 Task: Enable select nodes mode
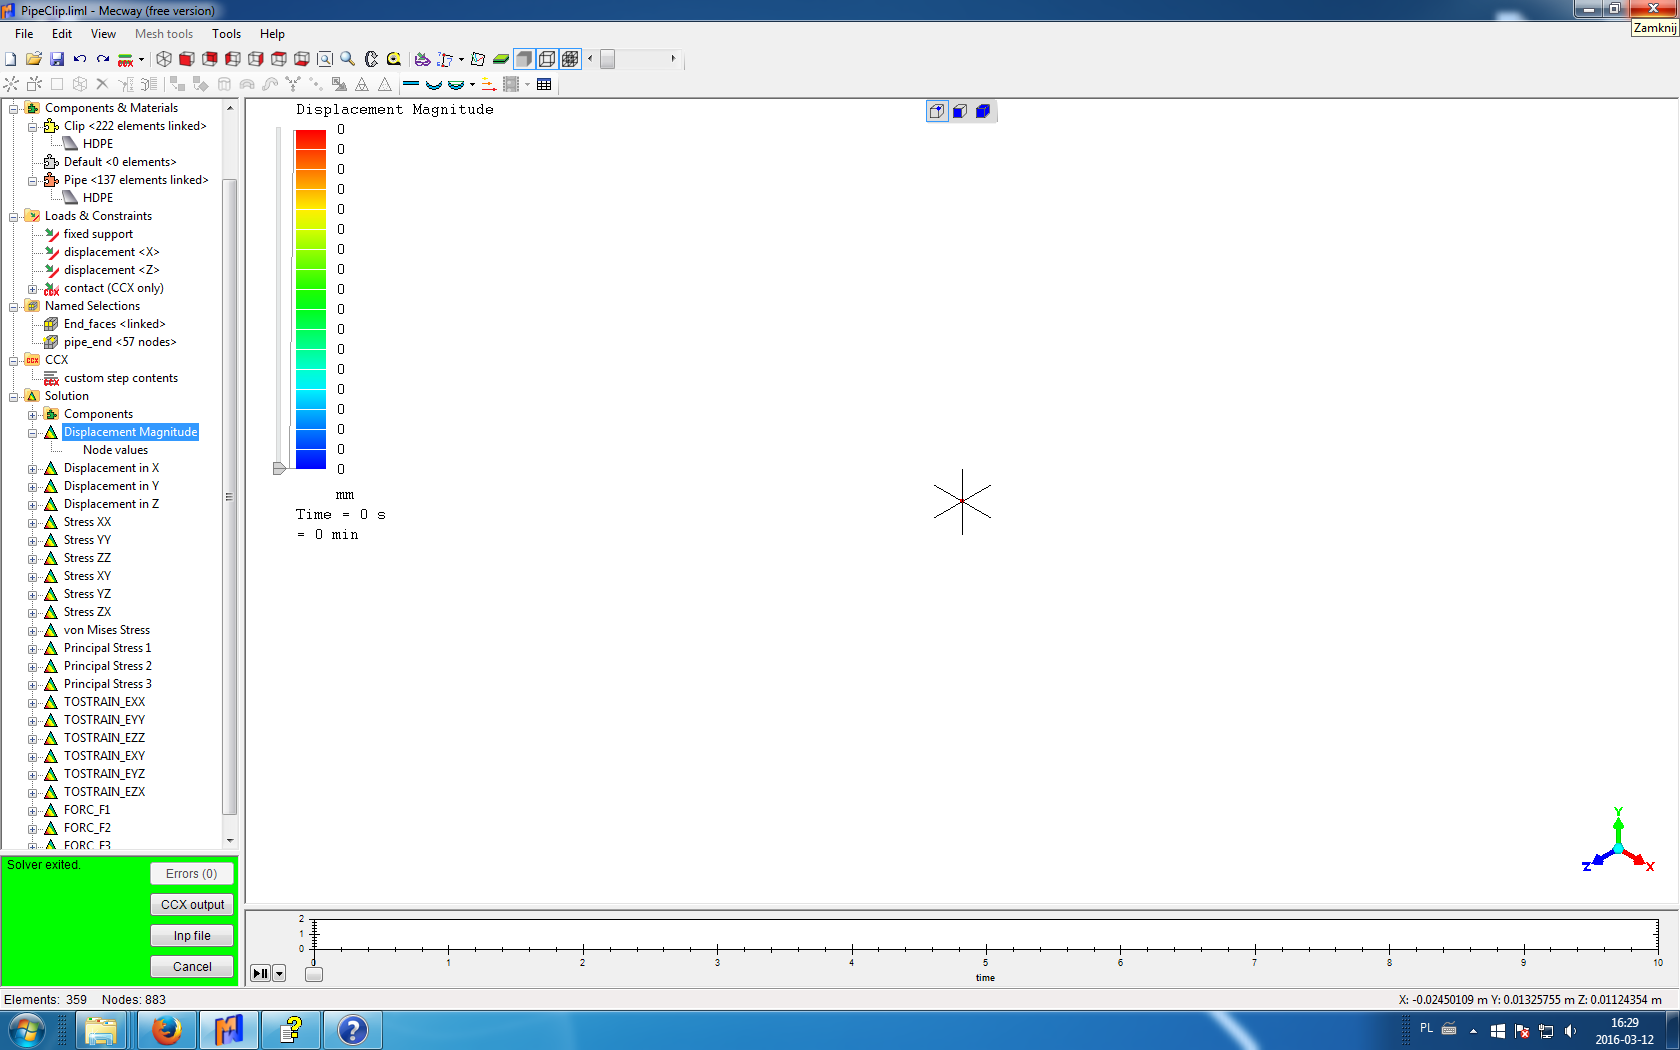coord(937,111)
